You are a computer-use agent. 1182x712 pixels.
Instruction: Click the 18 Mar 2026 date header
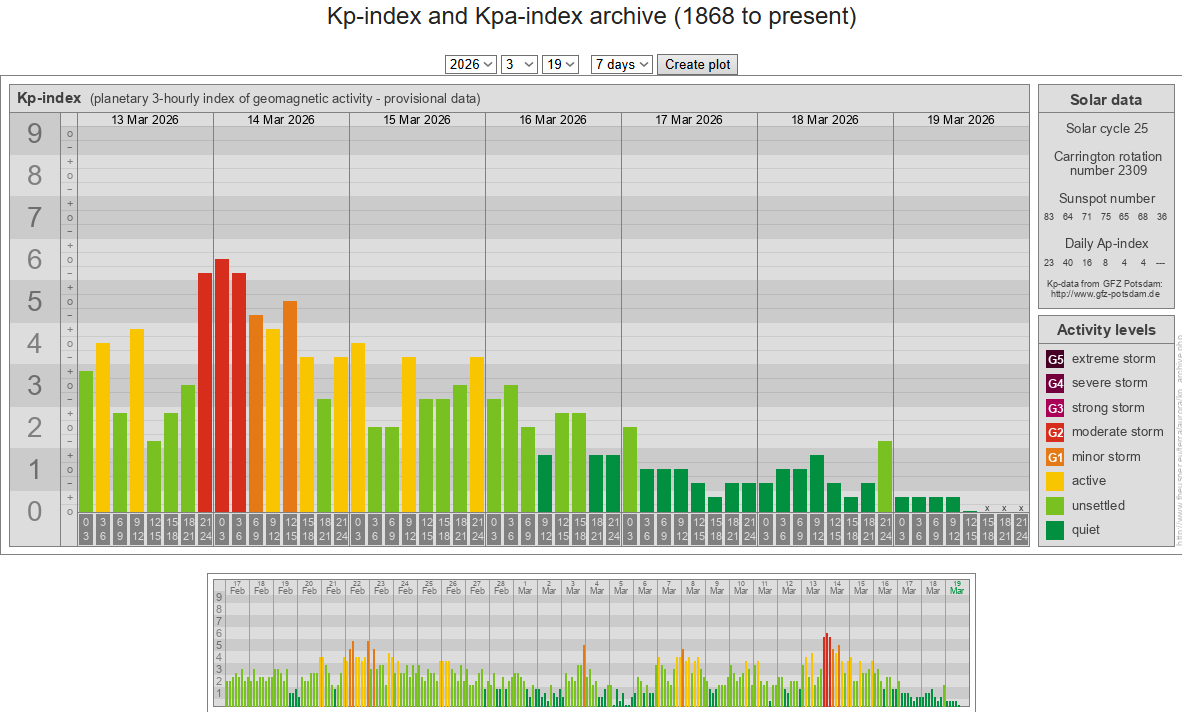825,120
